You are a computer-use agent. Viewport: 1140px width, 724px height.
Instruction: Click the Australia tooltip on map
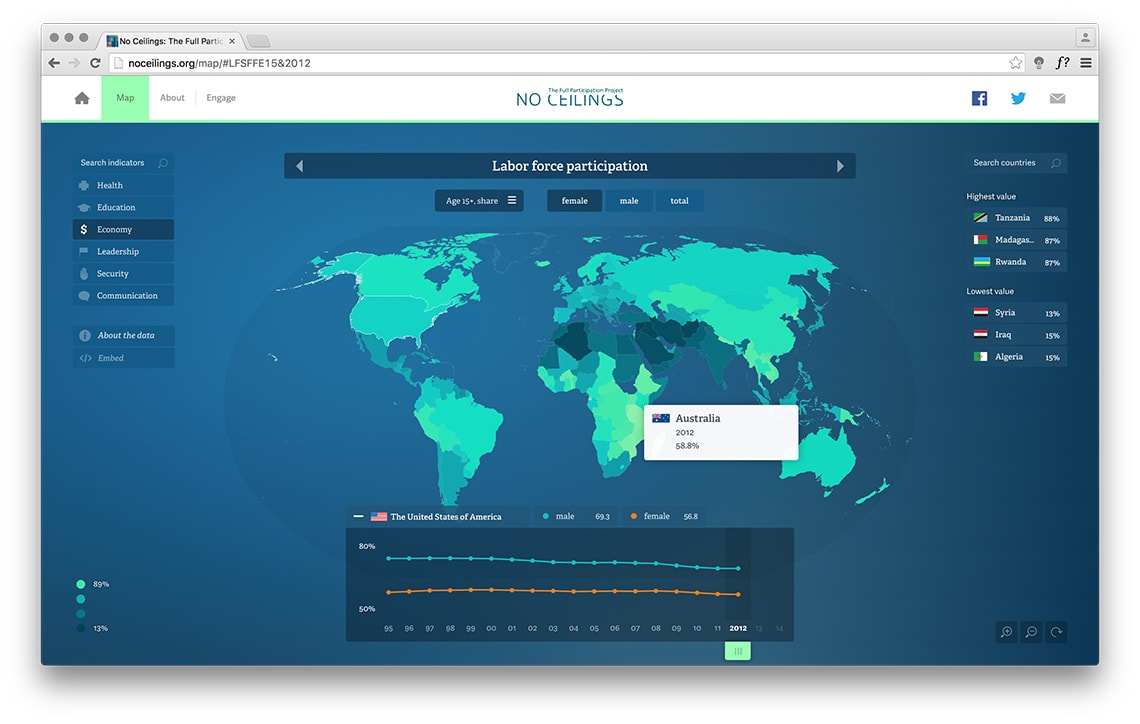(x=720, y=433)
